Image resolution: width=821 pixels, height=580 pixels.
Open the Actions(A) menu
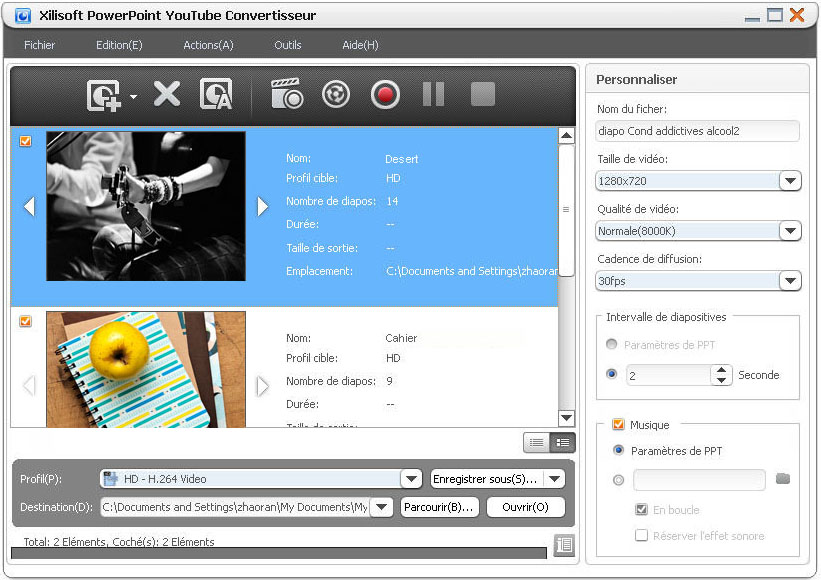point(208,45)
